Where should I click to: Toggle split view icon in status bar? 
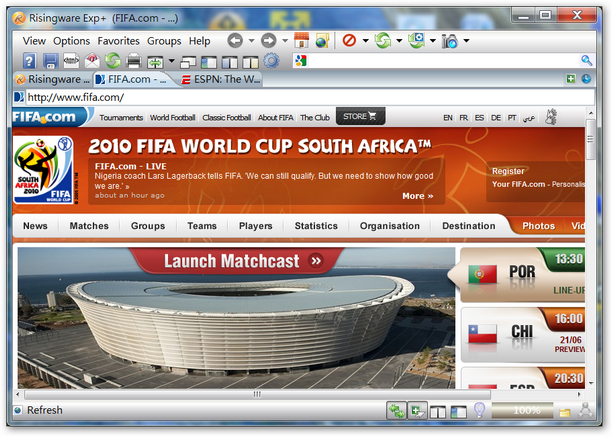(438, 411)
